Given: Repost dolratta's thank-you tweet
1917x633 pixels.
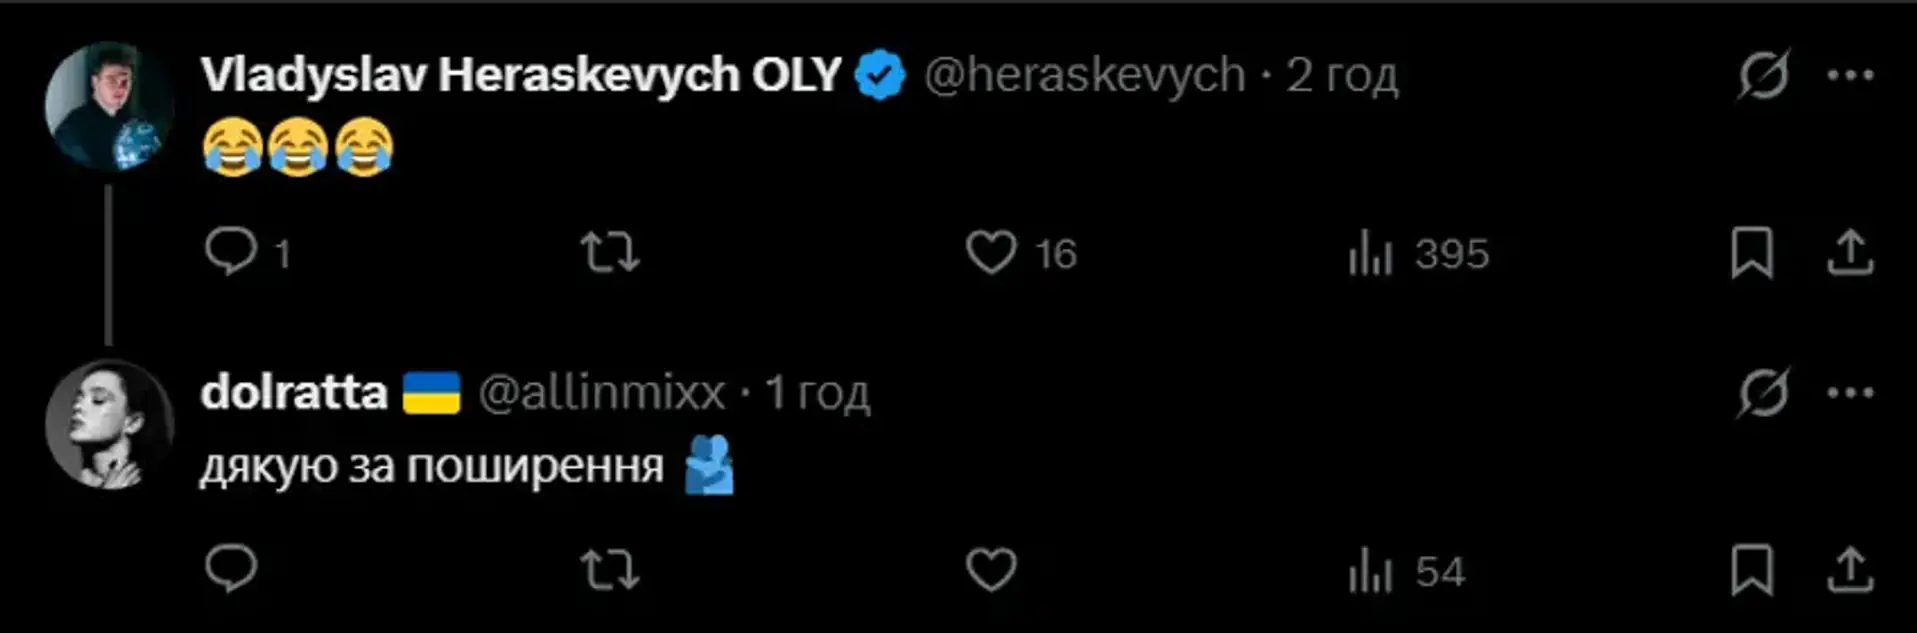Looking at the screenshot, I should 610,571.
